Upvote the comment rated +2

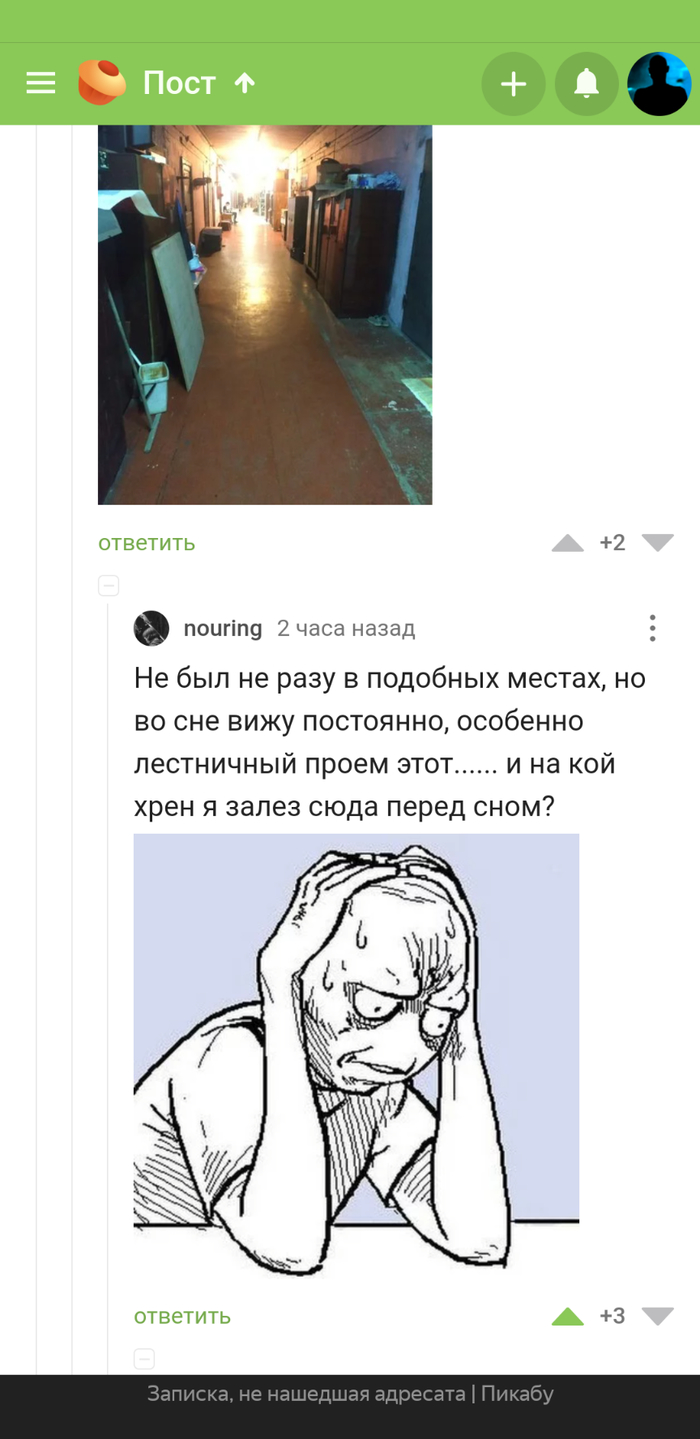point(567,543)
